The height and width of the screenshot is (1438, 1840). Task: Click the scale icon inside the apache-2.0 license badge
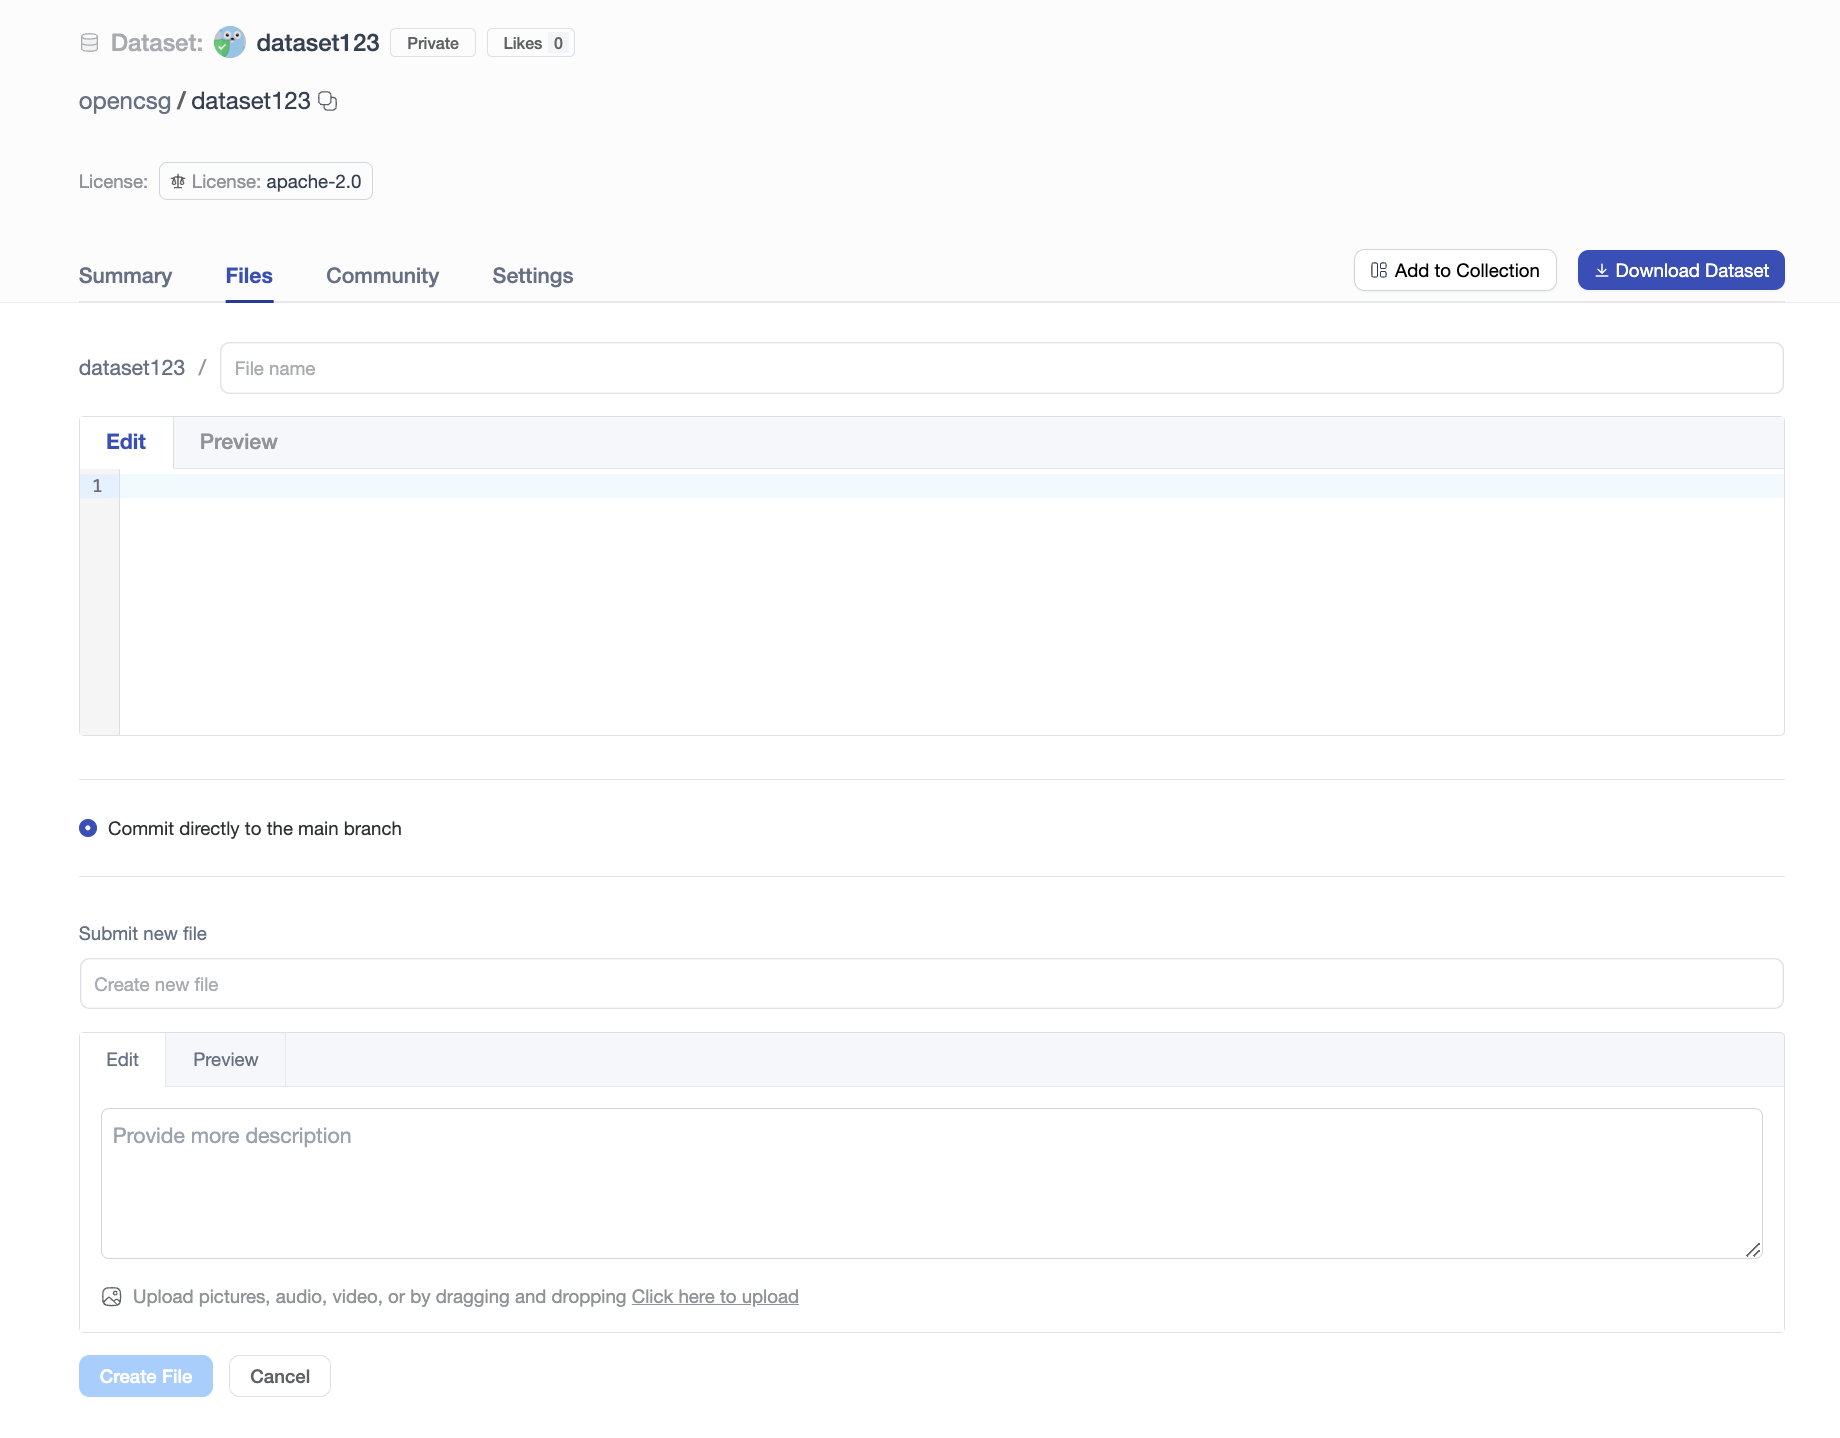[178, 181]
